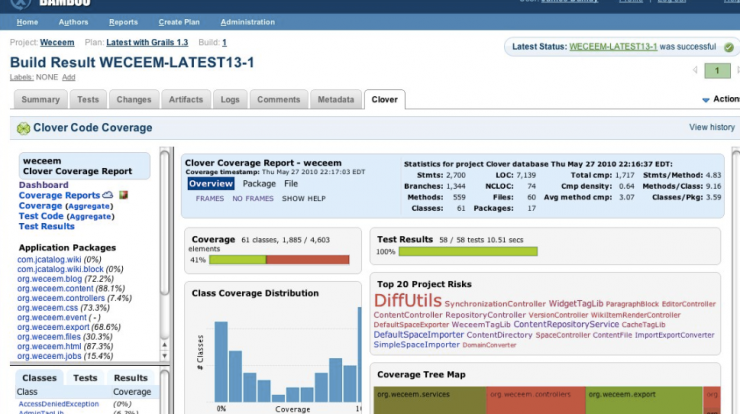Open the Dashboard link in sidebar
This screenshot has height=414, width=740.
click(43, 185)
